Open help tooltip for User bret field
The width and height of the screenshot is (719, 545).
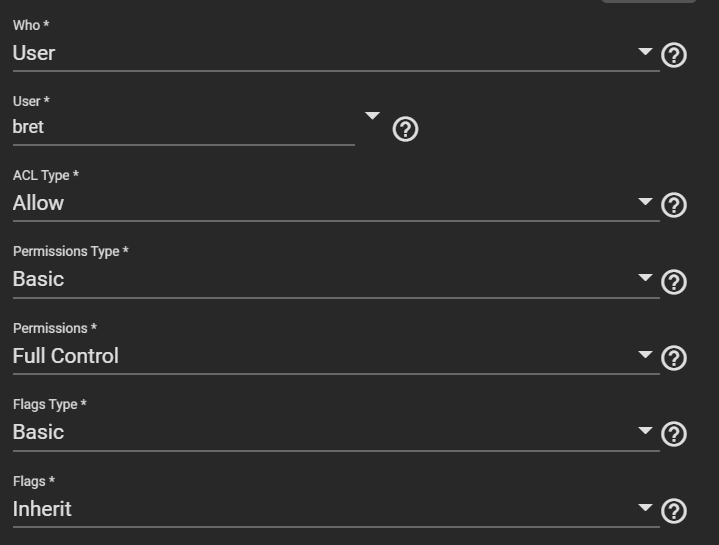pyautogui.click(x=405, y=129)
